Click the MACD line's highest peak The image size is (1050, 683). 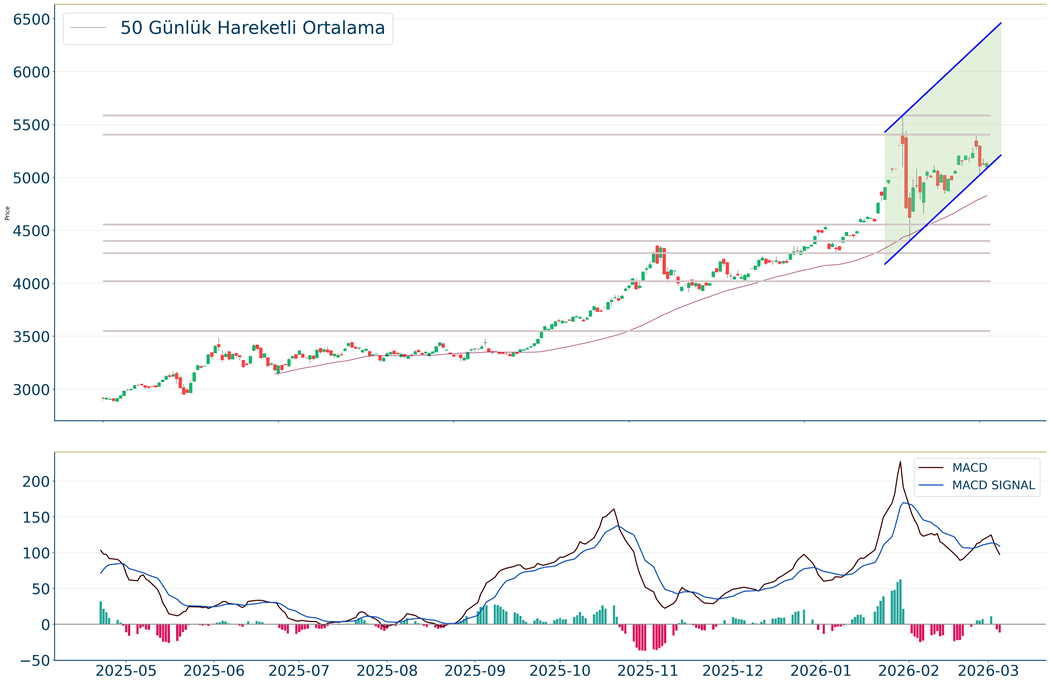[900, 462]
